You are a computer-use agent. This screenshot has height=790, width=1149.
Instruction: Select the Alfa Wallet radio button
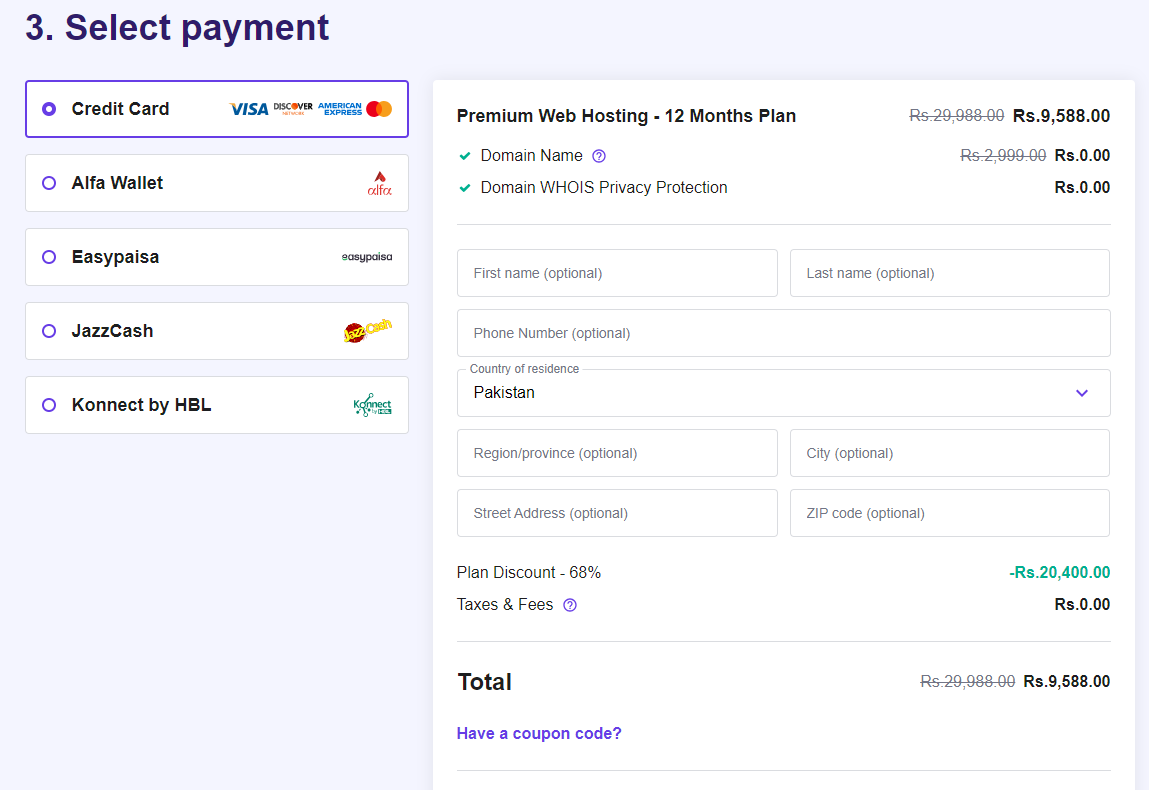49,183
